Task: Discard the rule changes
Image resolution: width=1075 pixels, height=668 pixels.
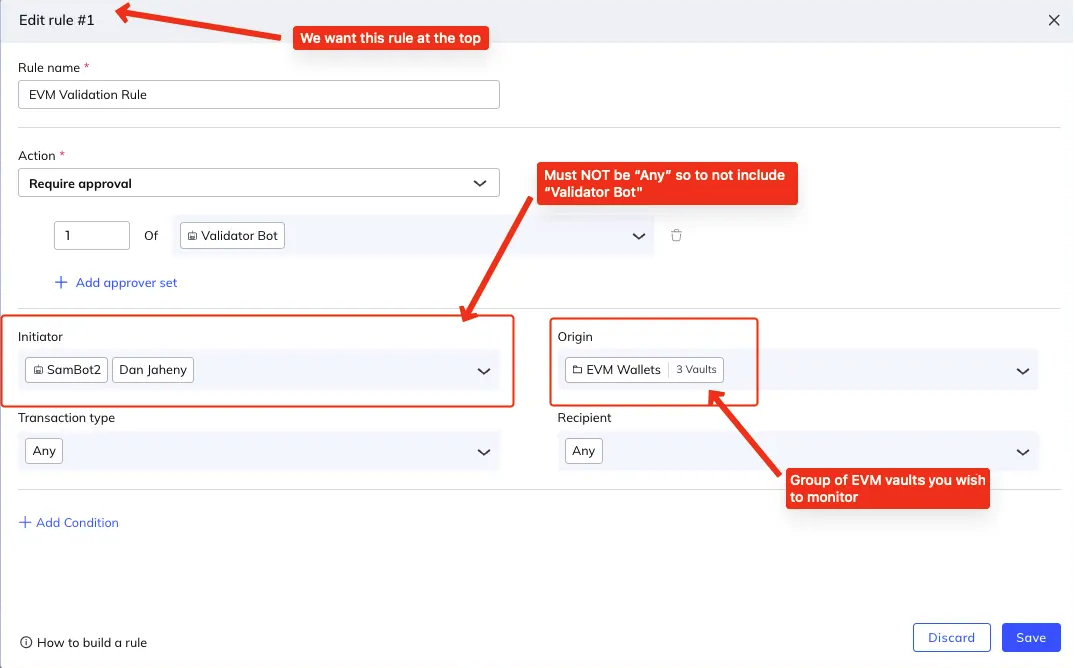Action: point(951,638)
